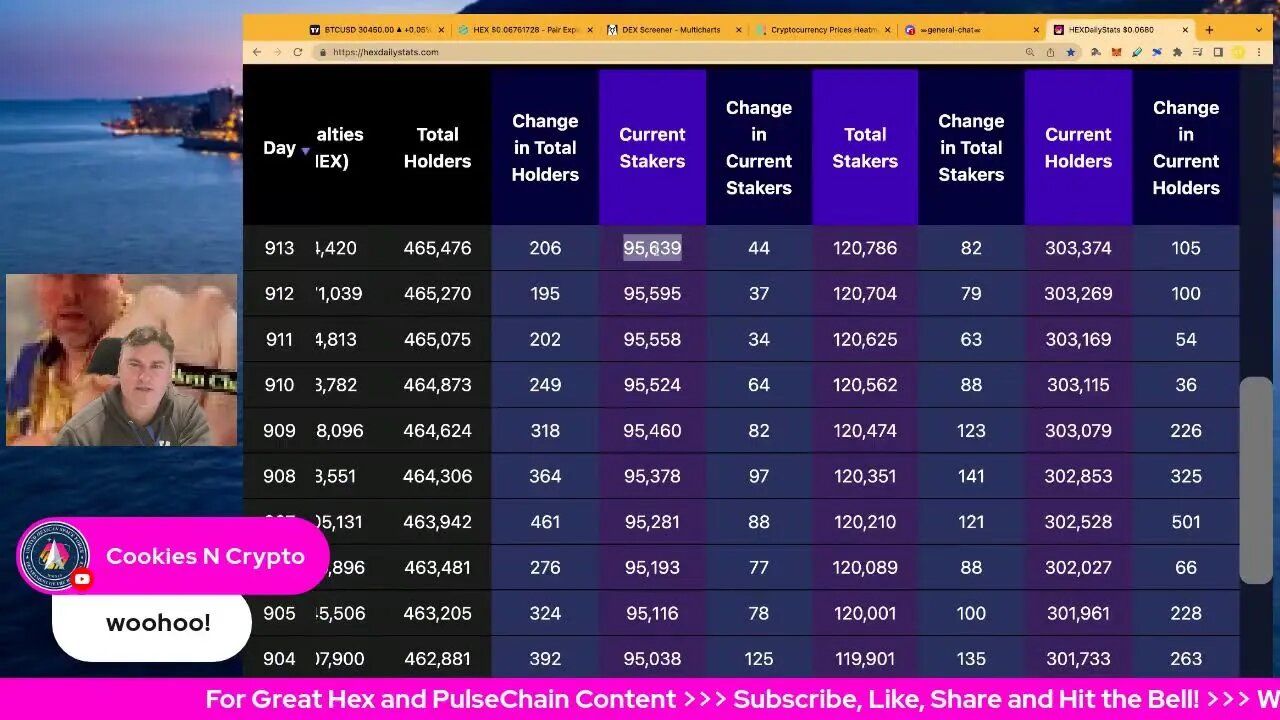Open the share page icon in address bar
The height and width of the screenshot is (720, 1280).
1050,52
